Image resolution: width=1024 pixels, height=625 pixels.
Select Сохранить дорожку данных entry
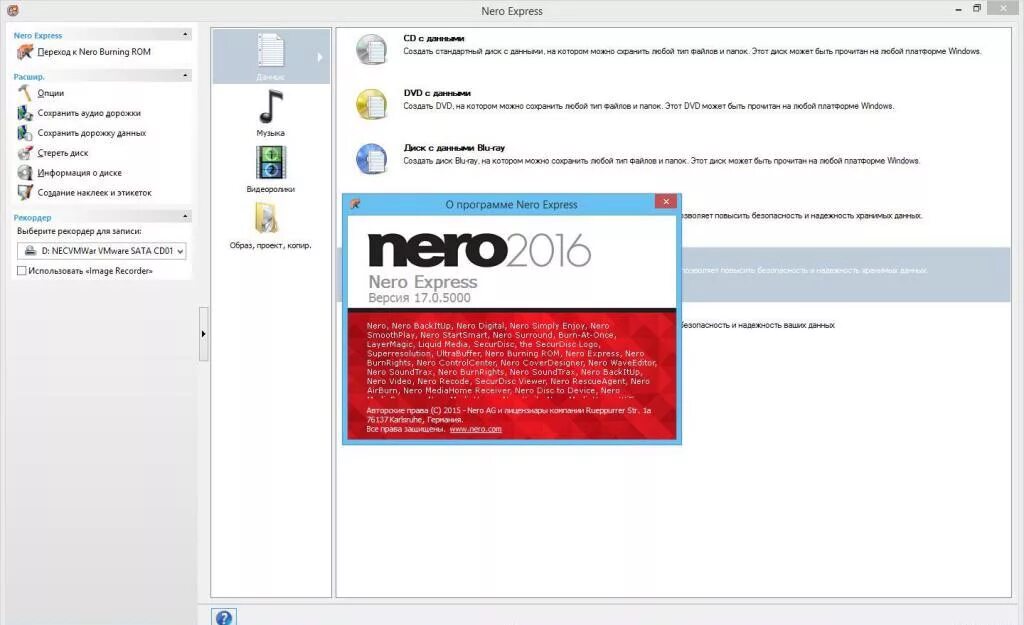tap(91, 133)
